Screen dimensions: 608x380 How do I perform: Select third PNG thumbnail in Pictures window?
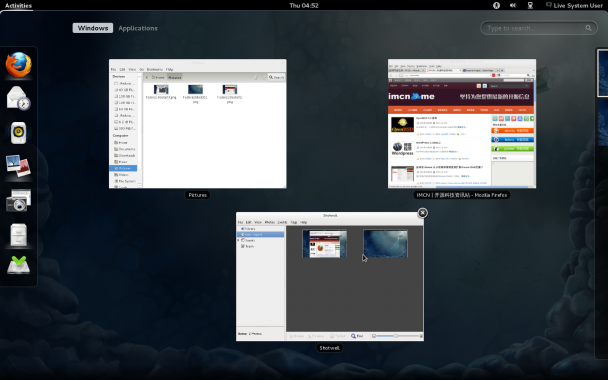pos(230,90)
